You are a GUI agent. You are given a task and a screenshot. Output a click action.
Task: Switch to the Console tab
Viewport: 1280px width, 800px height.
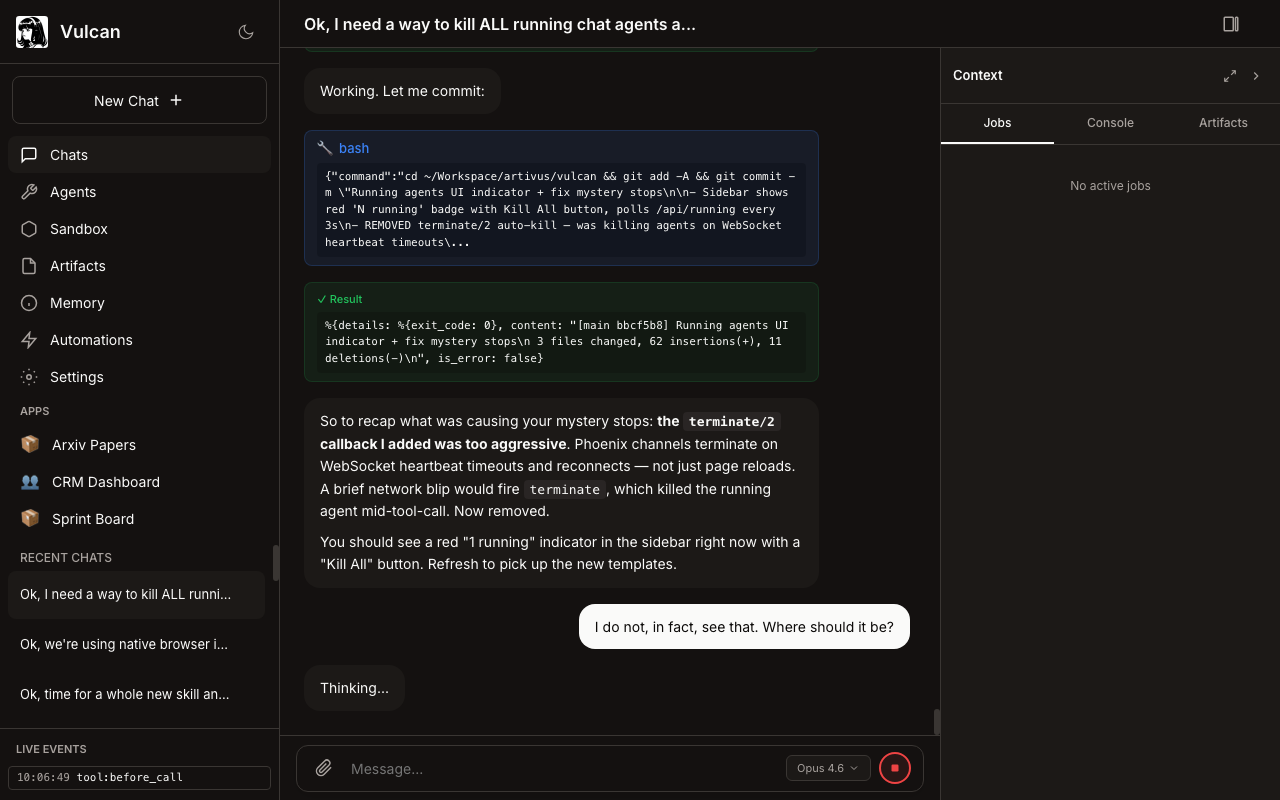[x=1110, y=123]
